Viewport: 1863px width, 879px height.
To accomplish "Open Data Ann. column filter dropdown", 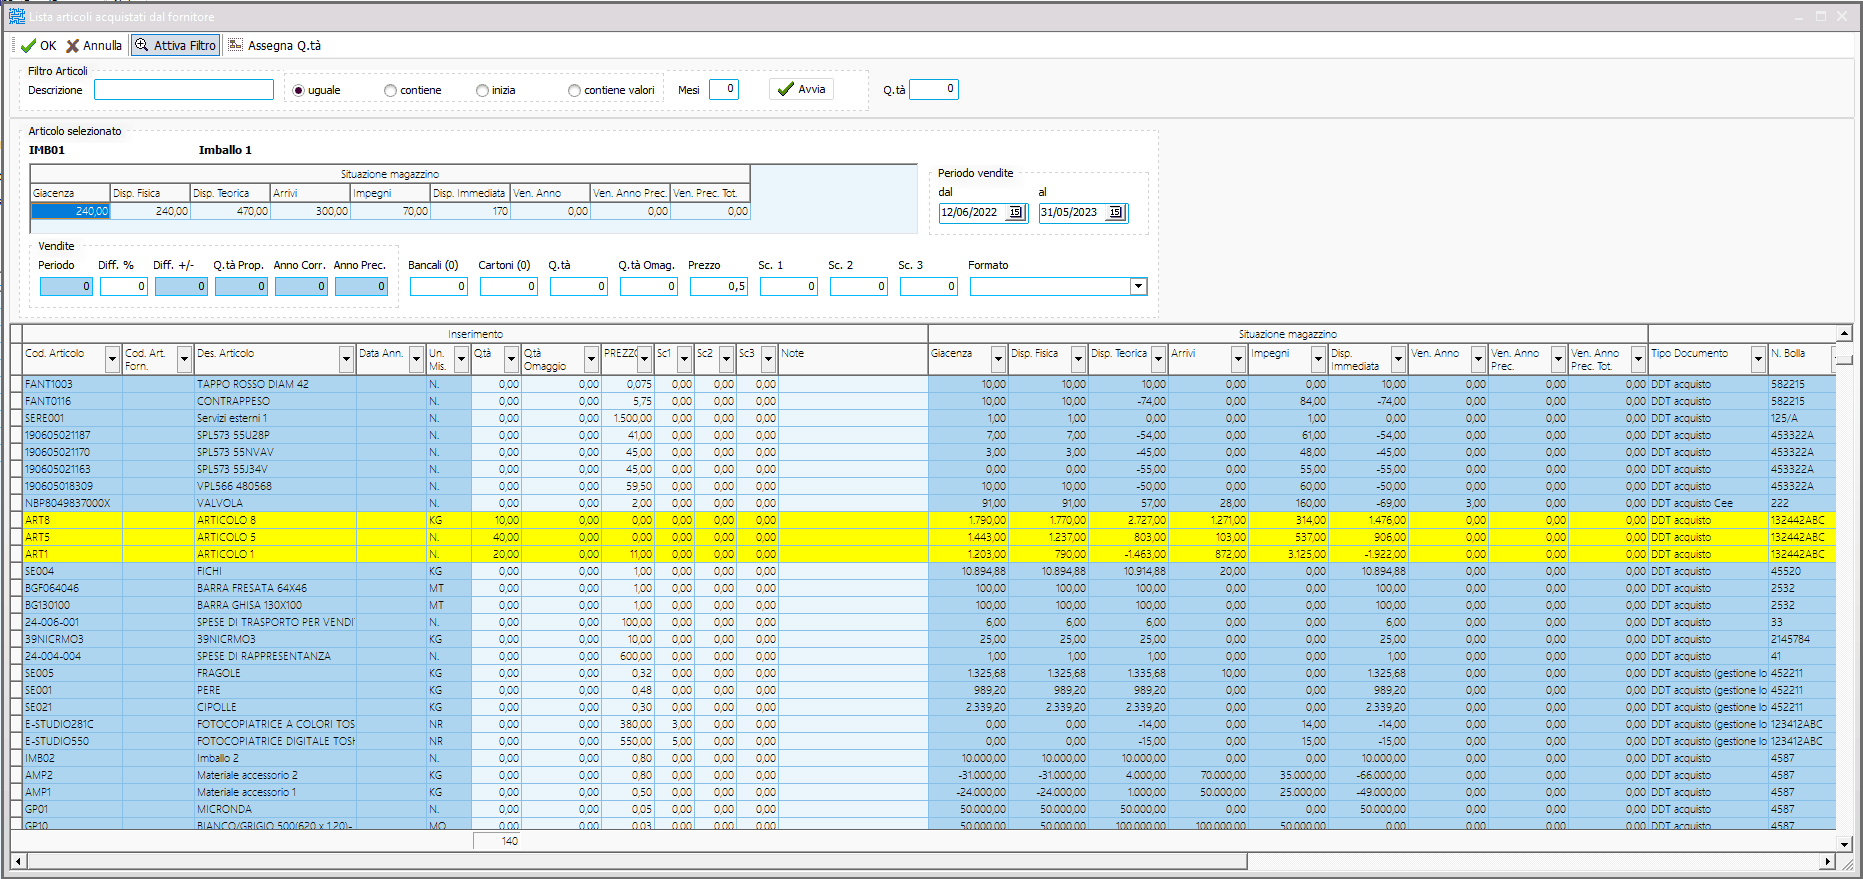I will click(x=416, y=360).
